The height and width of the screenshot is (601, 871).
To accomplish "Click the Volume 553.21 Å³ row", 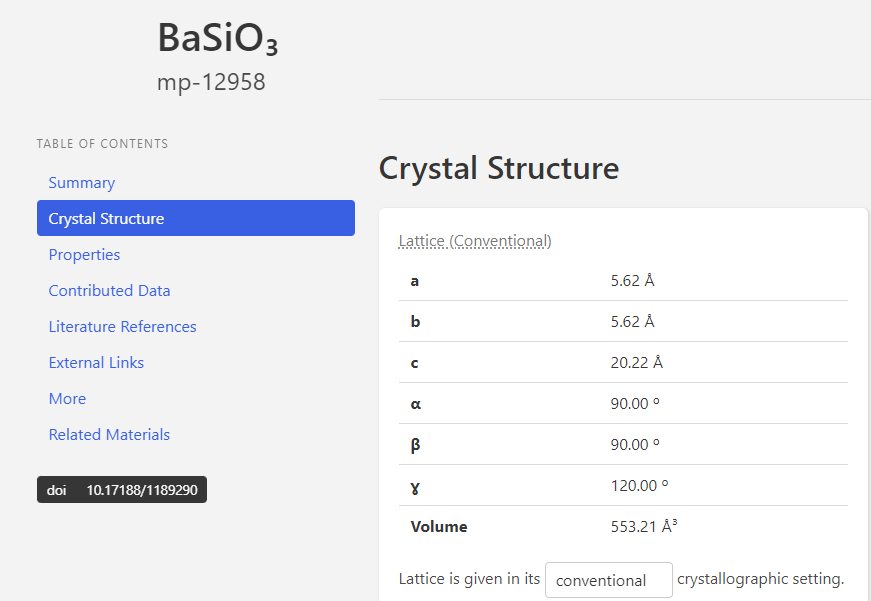I will pyautogui.click(x=623, y=526).
